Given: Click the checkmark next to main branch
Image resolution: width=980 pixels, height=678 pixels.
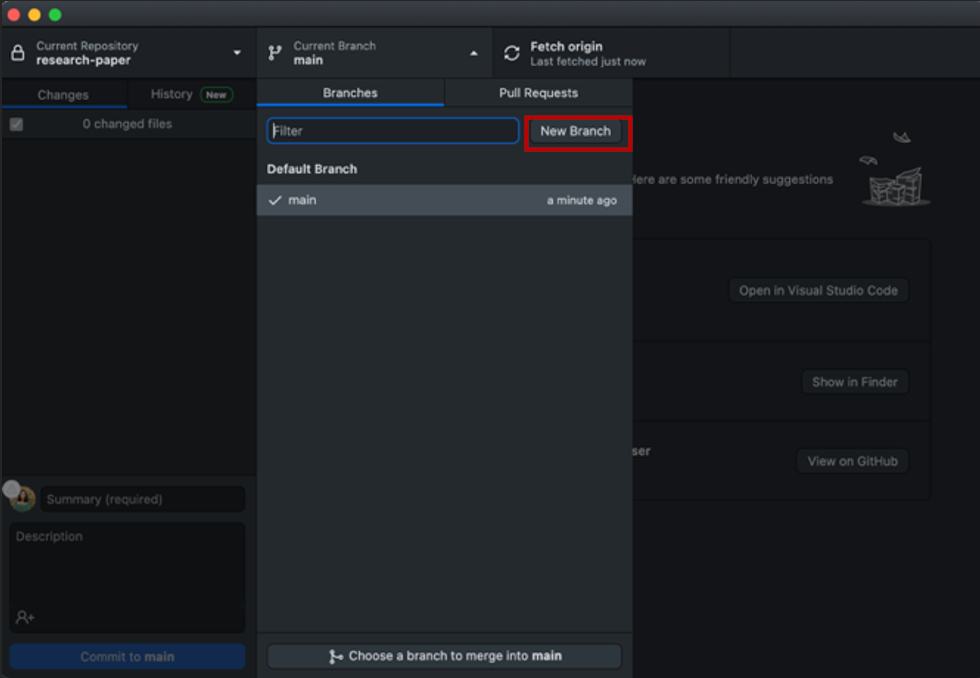Looking at the screenshot, I should [275, 200].
